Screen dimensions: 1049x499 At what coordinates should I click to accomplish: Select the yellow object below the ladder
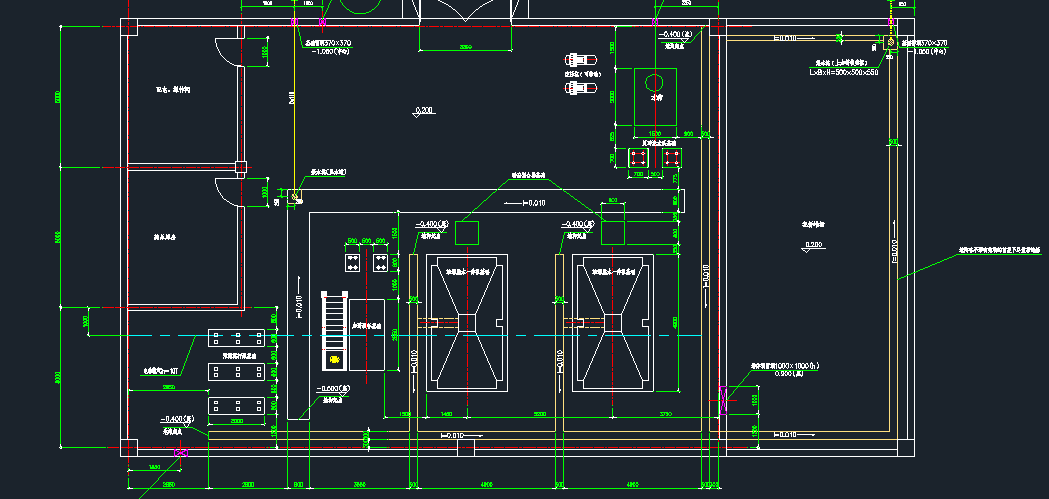pyautogui.click(x=334, y=359)
